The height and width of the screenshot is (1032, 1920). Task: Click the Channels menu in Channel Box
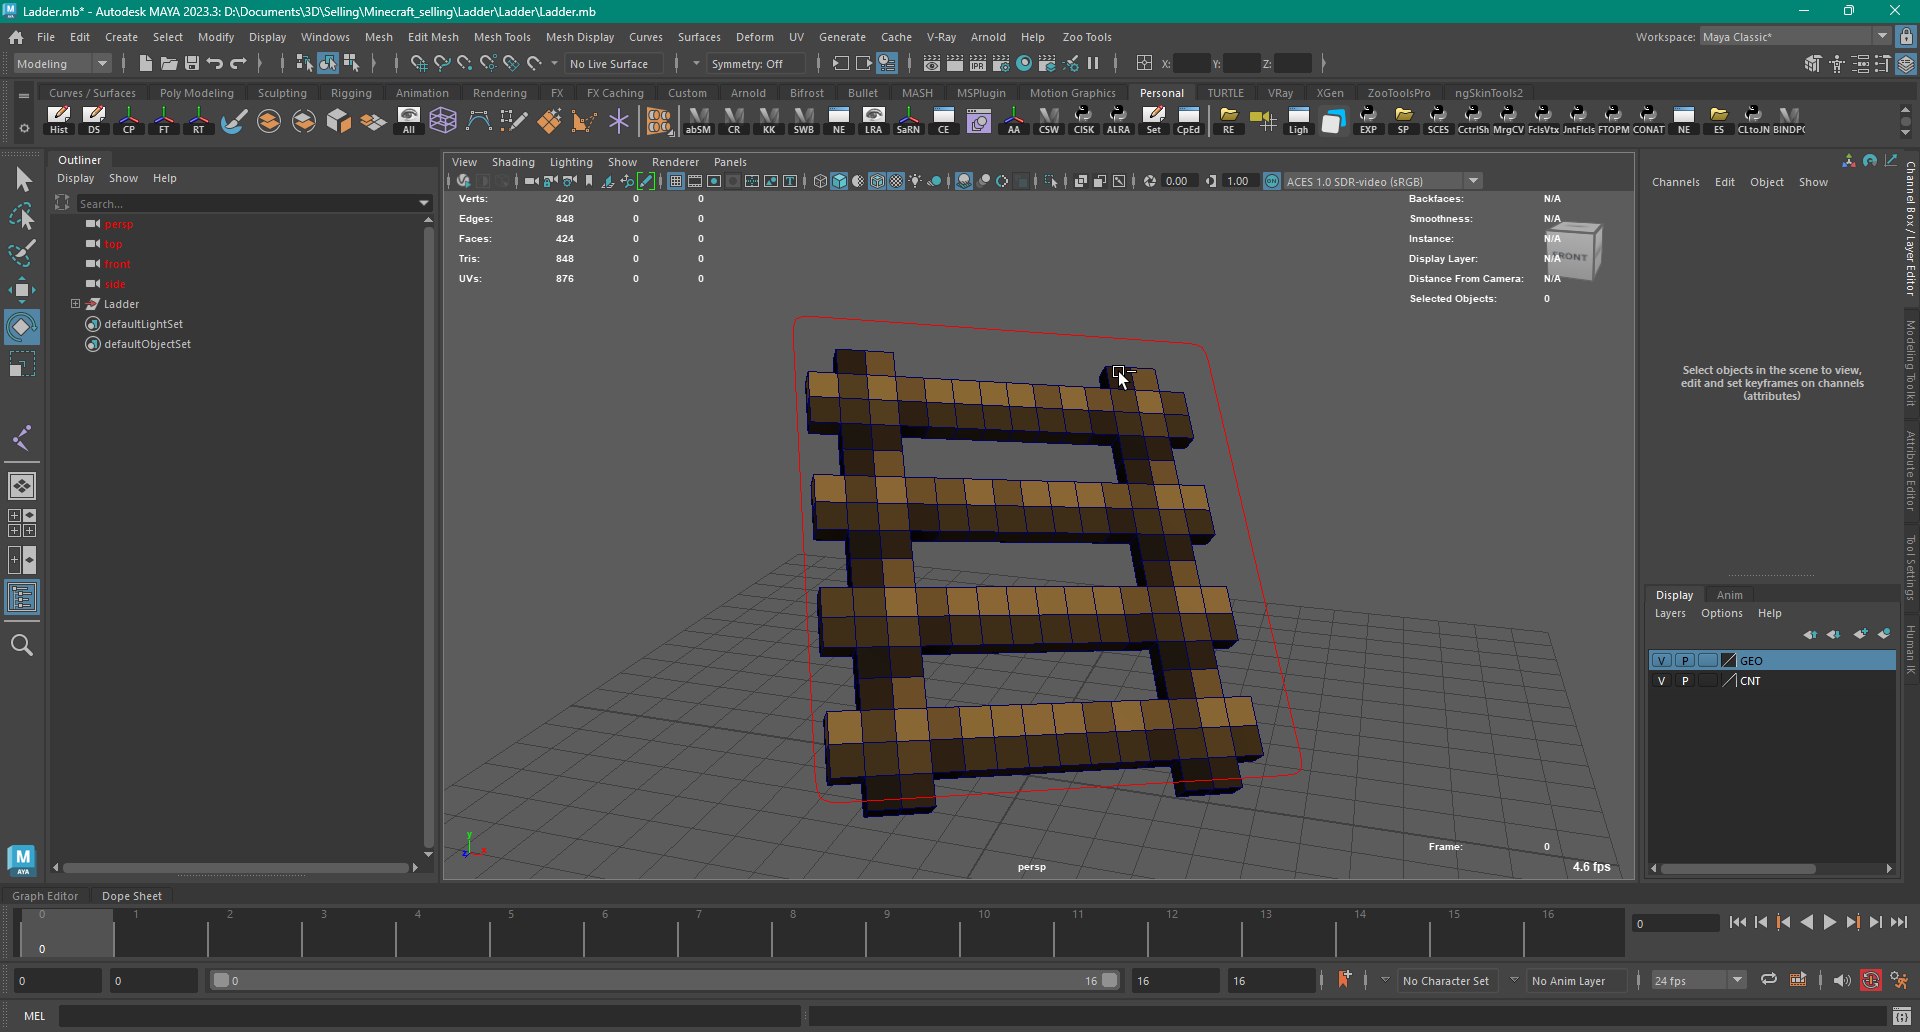tap(1676, 182)
